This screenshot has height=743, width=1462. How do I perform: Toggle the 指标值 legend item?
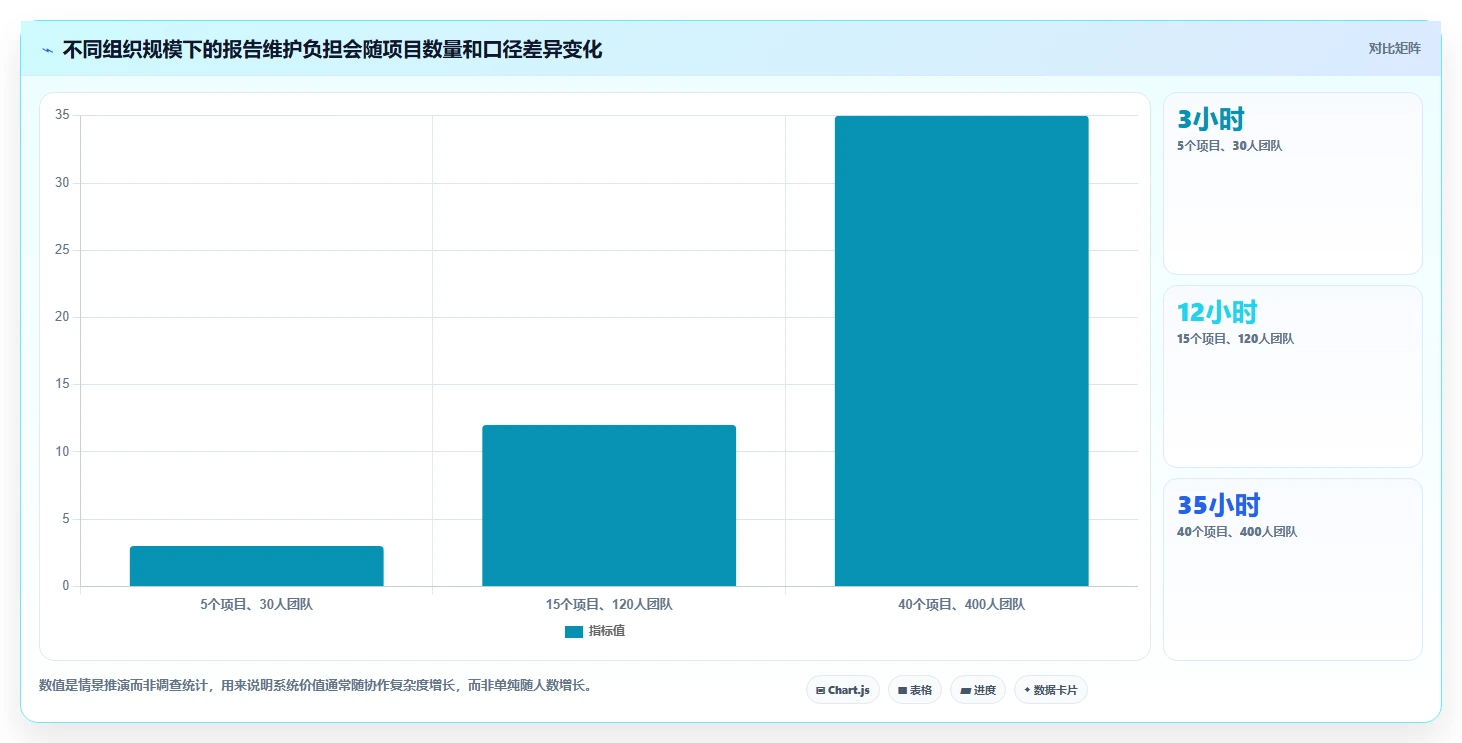[595, 631]
